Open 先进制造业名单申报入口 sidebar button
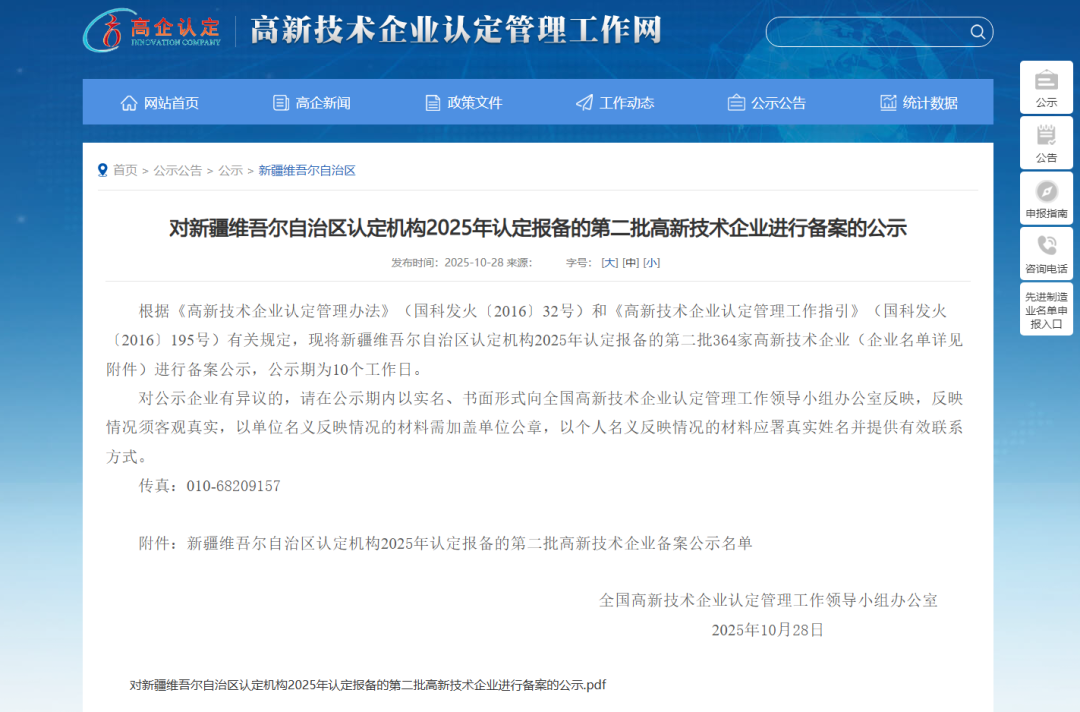The height and width of the screenshot is (712, 1080). click(1046, 310)
